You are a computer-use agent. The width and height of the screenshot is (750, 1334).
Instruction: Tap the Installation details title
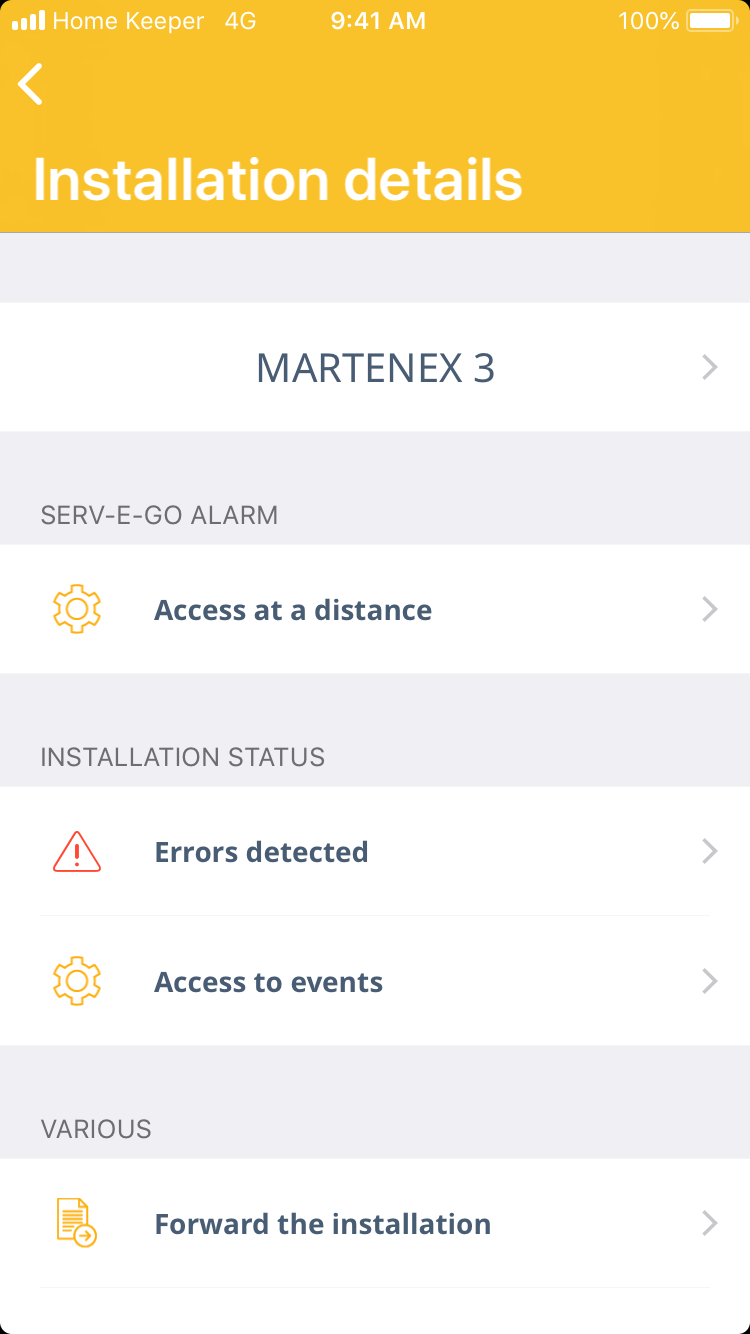coord(278,180)
